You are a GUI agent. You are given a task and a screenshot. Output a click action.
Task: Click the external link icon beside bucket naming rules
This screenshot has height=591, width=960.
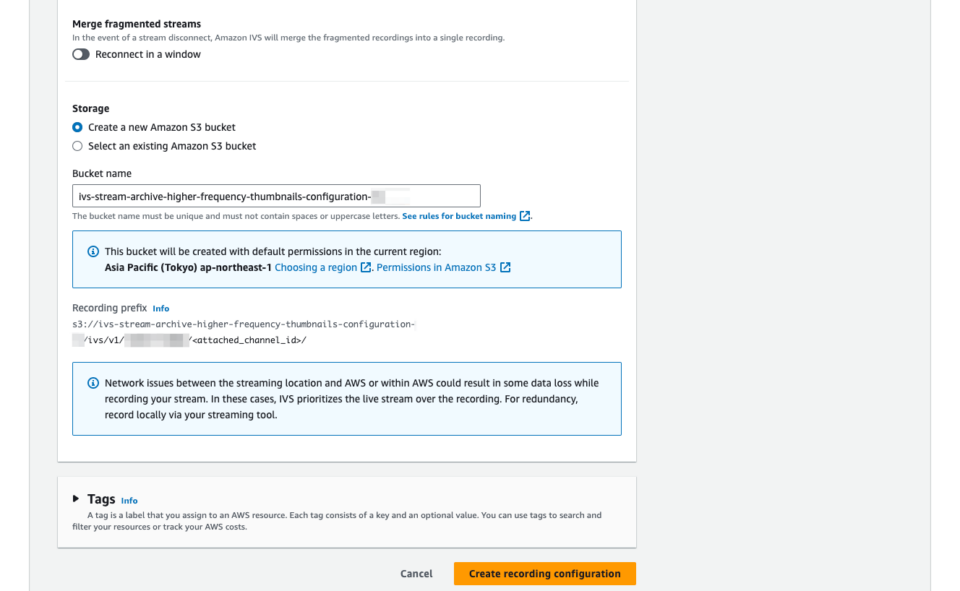click(524, 216)
